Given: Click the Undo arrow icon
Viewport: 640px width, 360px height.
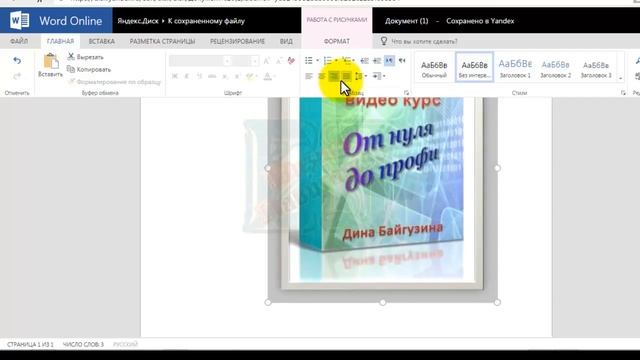Looking at the screenshot, I should point(17,61).
